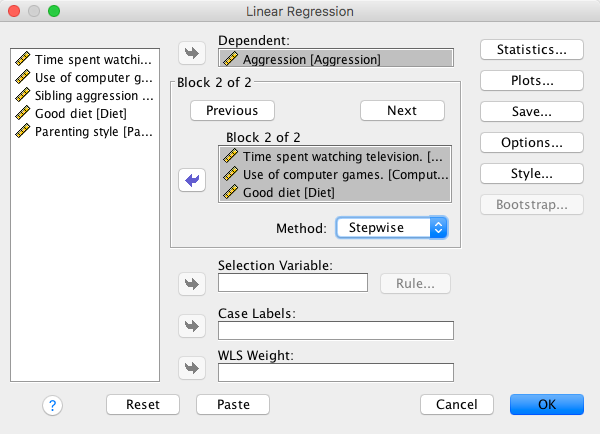Click the Reset button
The image size is (600, 434).
point(143,405)
